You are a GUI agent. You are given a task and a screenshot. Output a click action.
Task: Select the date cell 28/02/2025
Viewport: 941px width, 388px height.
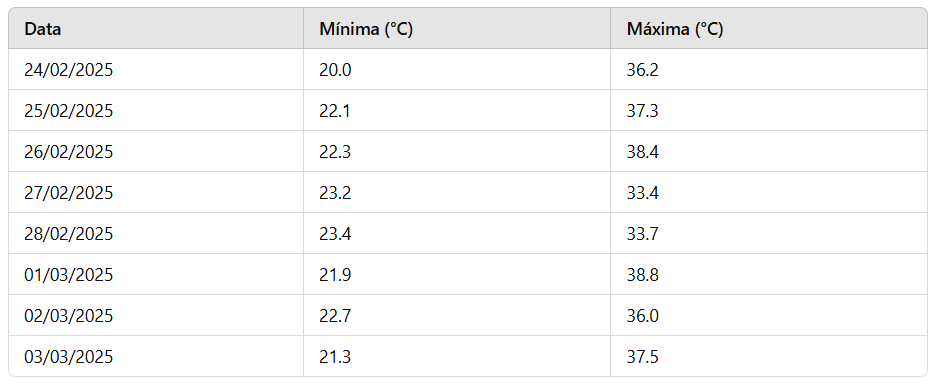click(68, 234)
